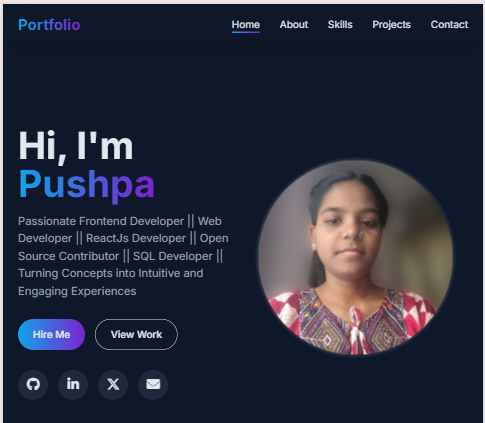Click the Portfolio logo text
Image resolution: width=485 pixels, height=423 pixels.
coord(49,25)
